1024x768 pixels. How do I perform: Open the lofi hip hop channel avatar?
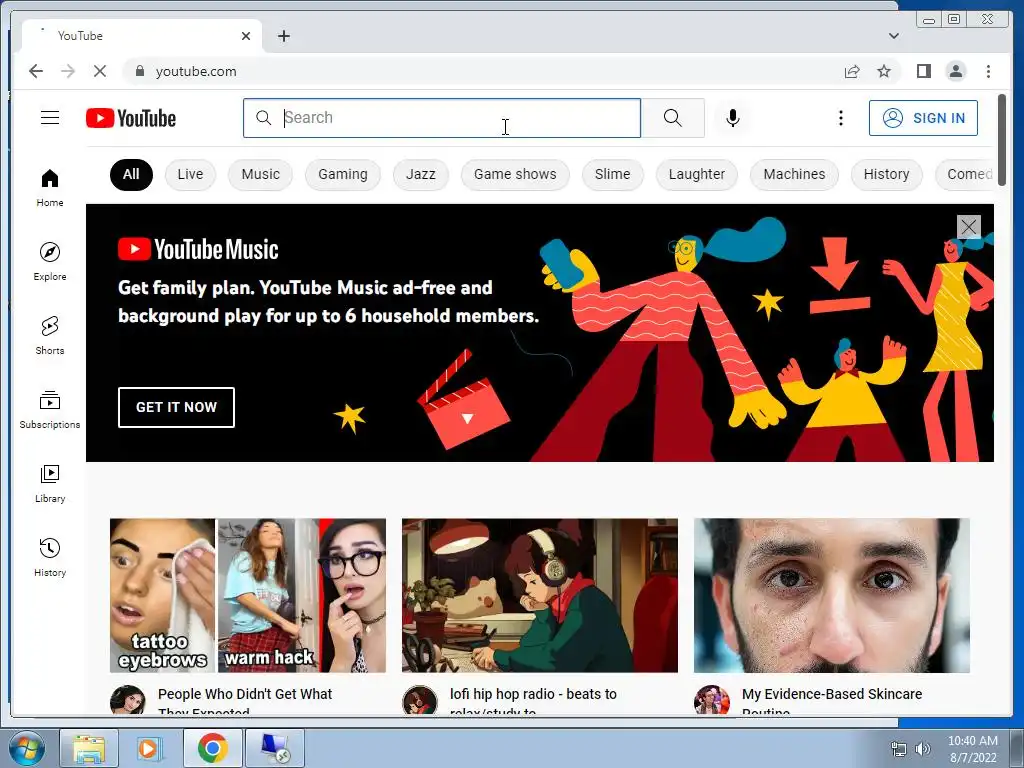coord(419,699)
